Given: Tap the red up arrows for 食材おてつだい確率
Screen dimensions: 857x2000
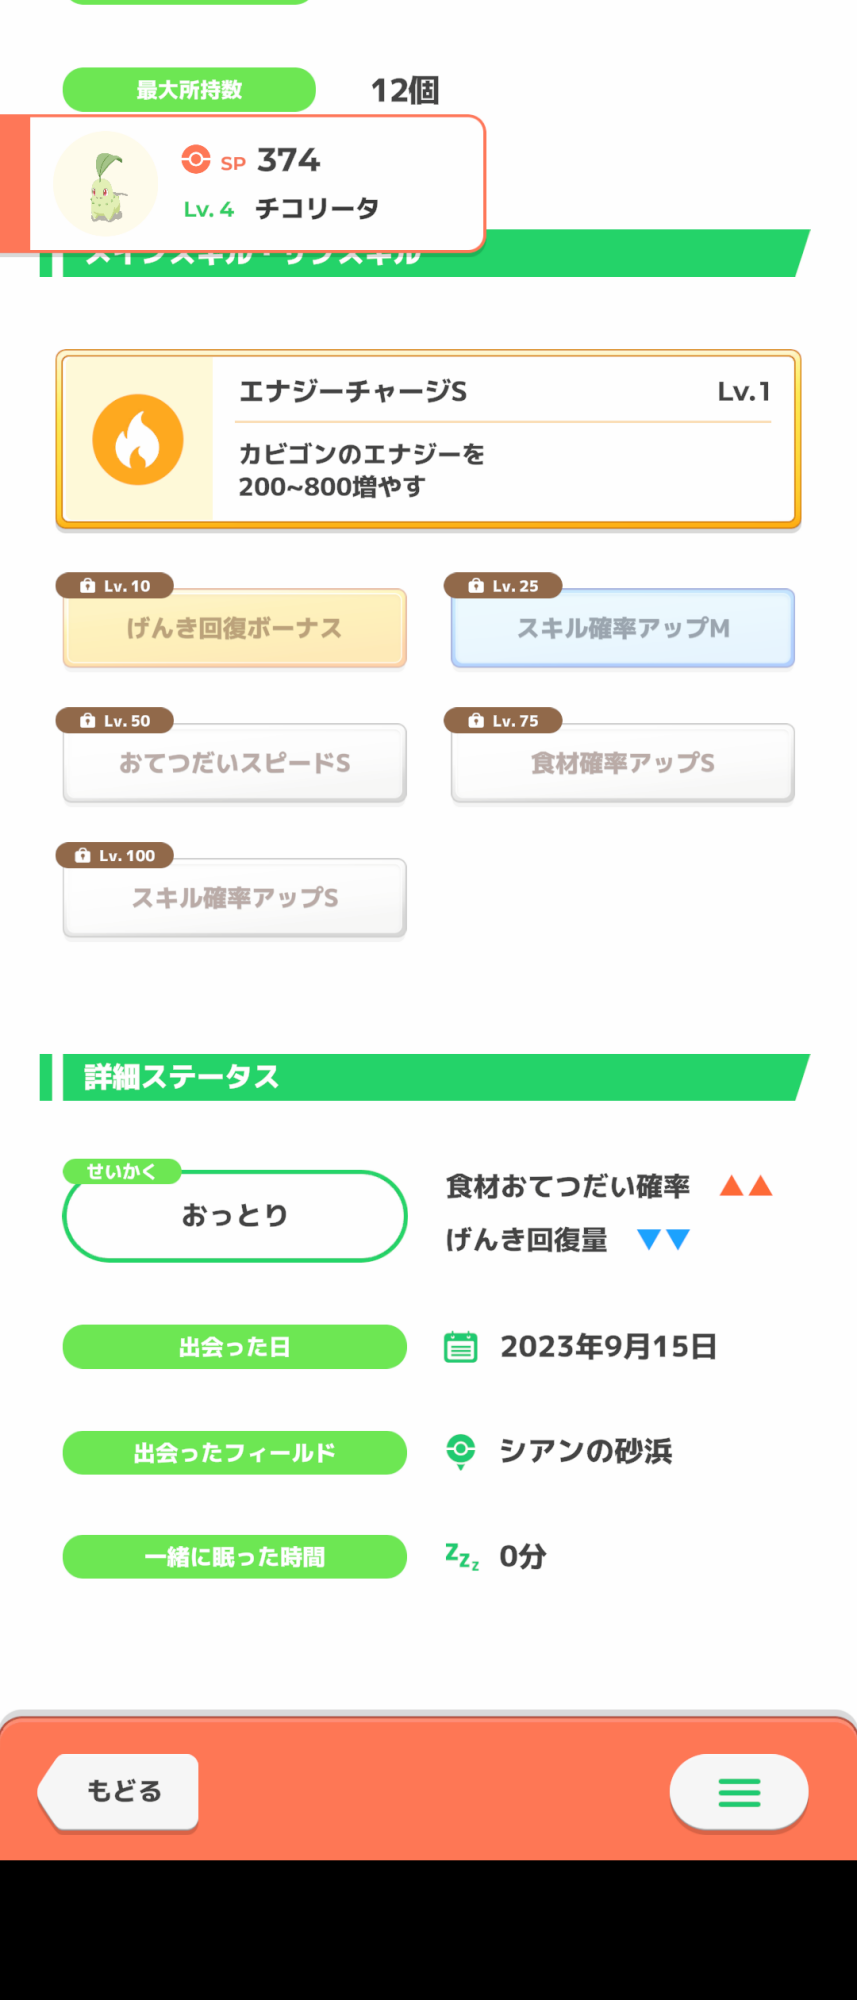Looking at the screenshot, I should [746, 1186].
